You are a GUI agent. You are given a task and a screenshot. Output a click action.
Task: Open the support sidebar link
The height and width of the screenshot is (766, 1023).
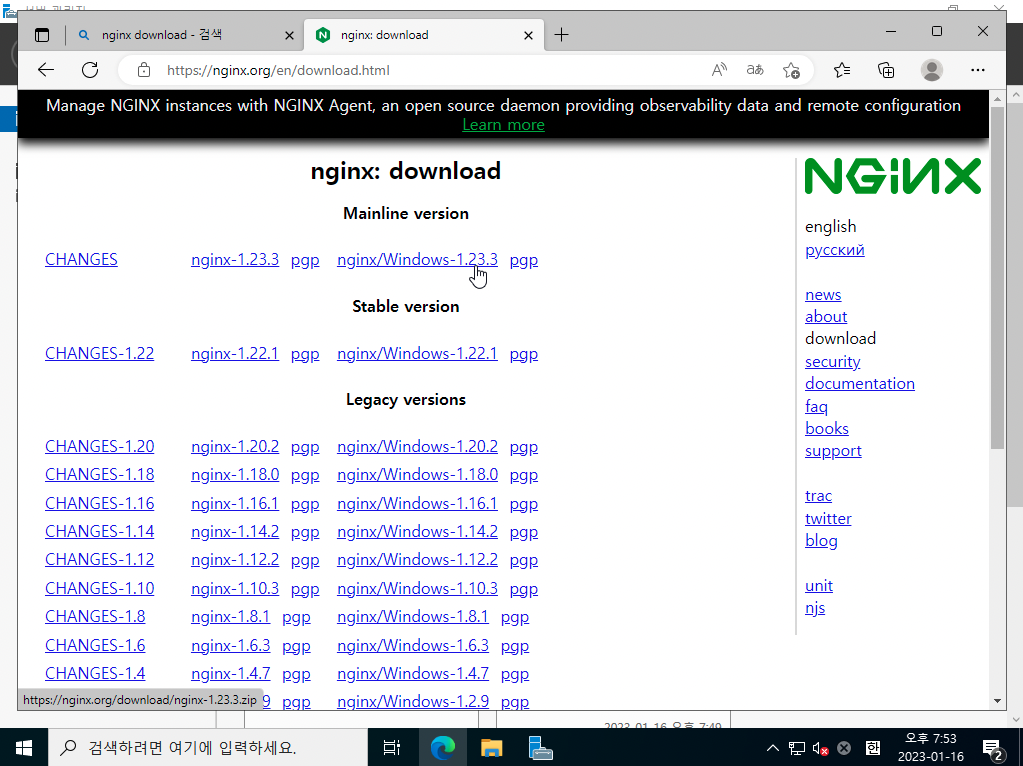(x=833, y=451)
